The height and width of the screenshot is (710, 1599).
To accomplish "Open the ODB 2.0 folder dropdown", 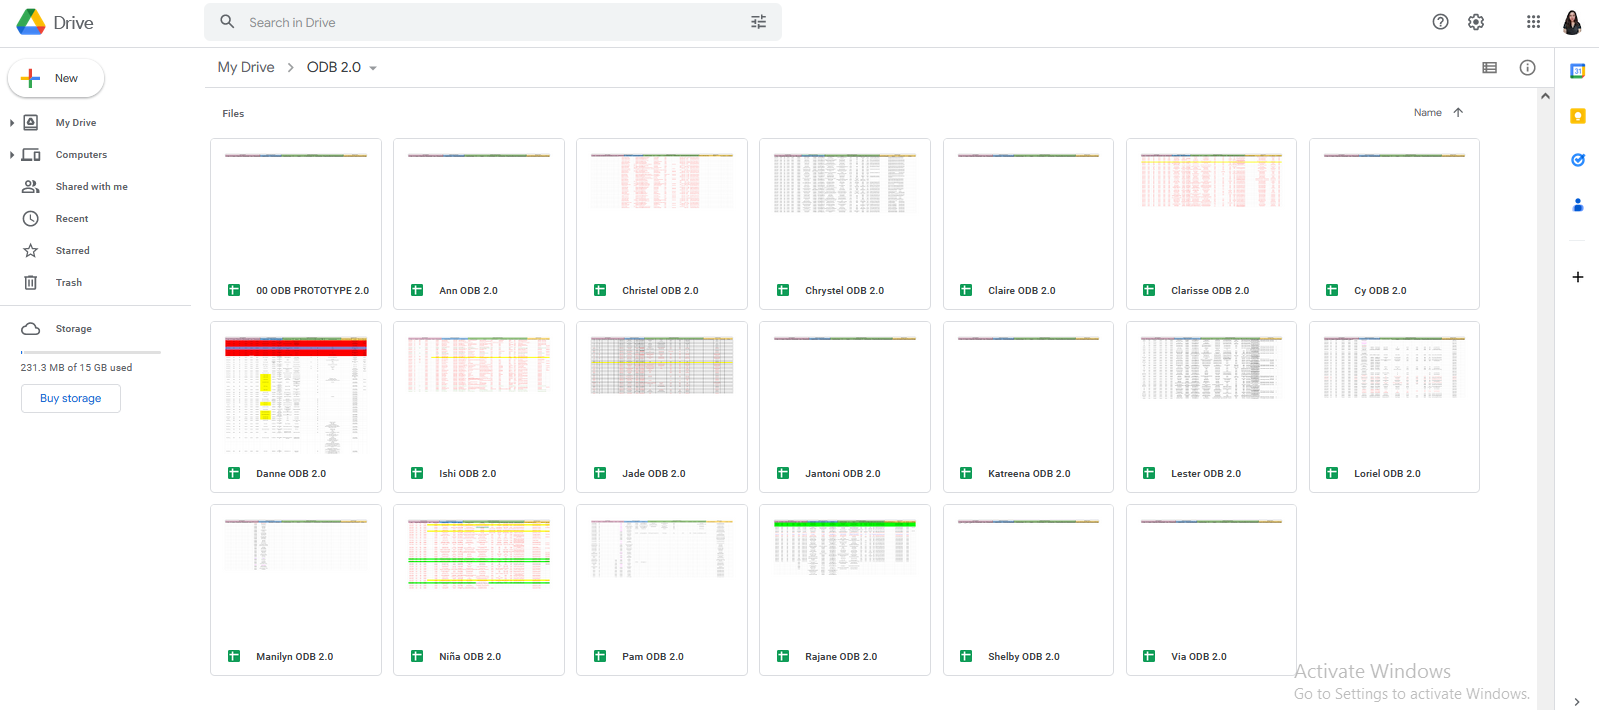I will (x=373, y=69).
